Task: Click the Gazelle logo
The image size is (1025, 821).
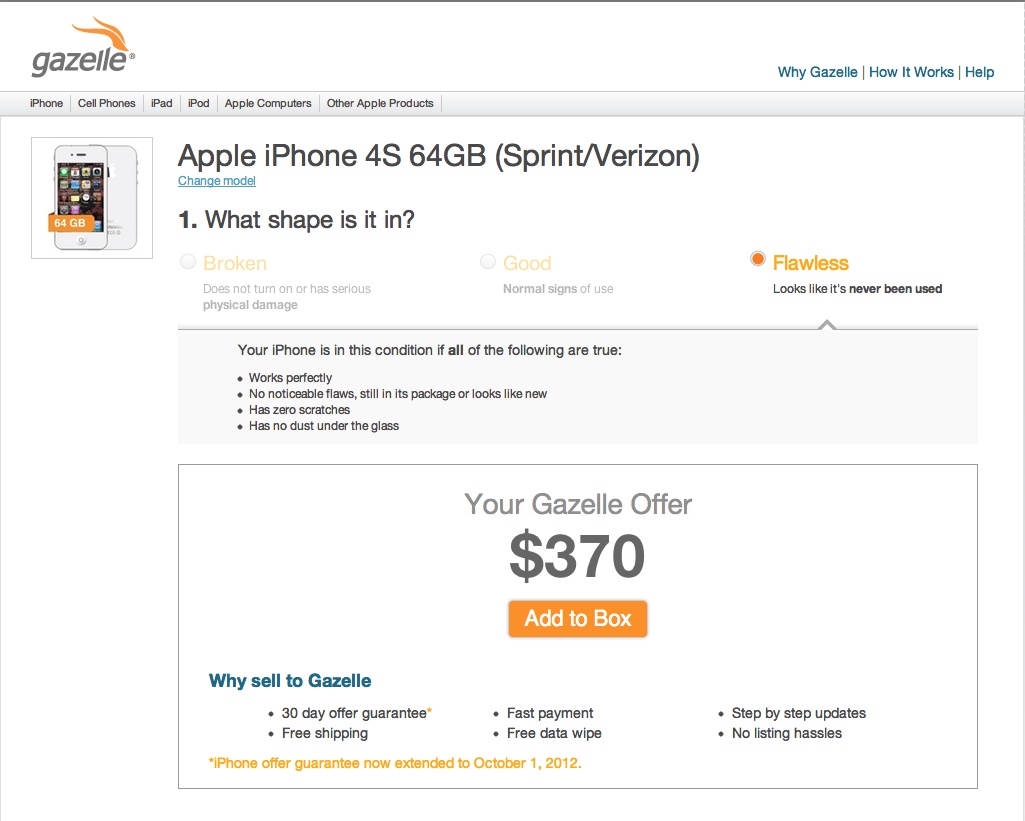Action: [x=83, y=48]
